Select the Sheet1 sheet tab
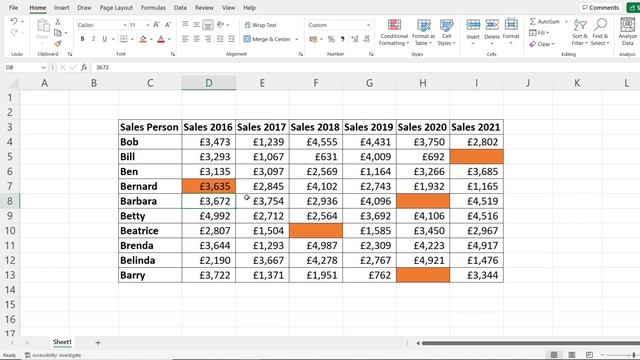Screen dimensions: 640x360 click(62, 342)
